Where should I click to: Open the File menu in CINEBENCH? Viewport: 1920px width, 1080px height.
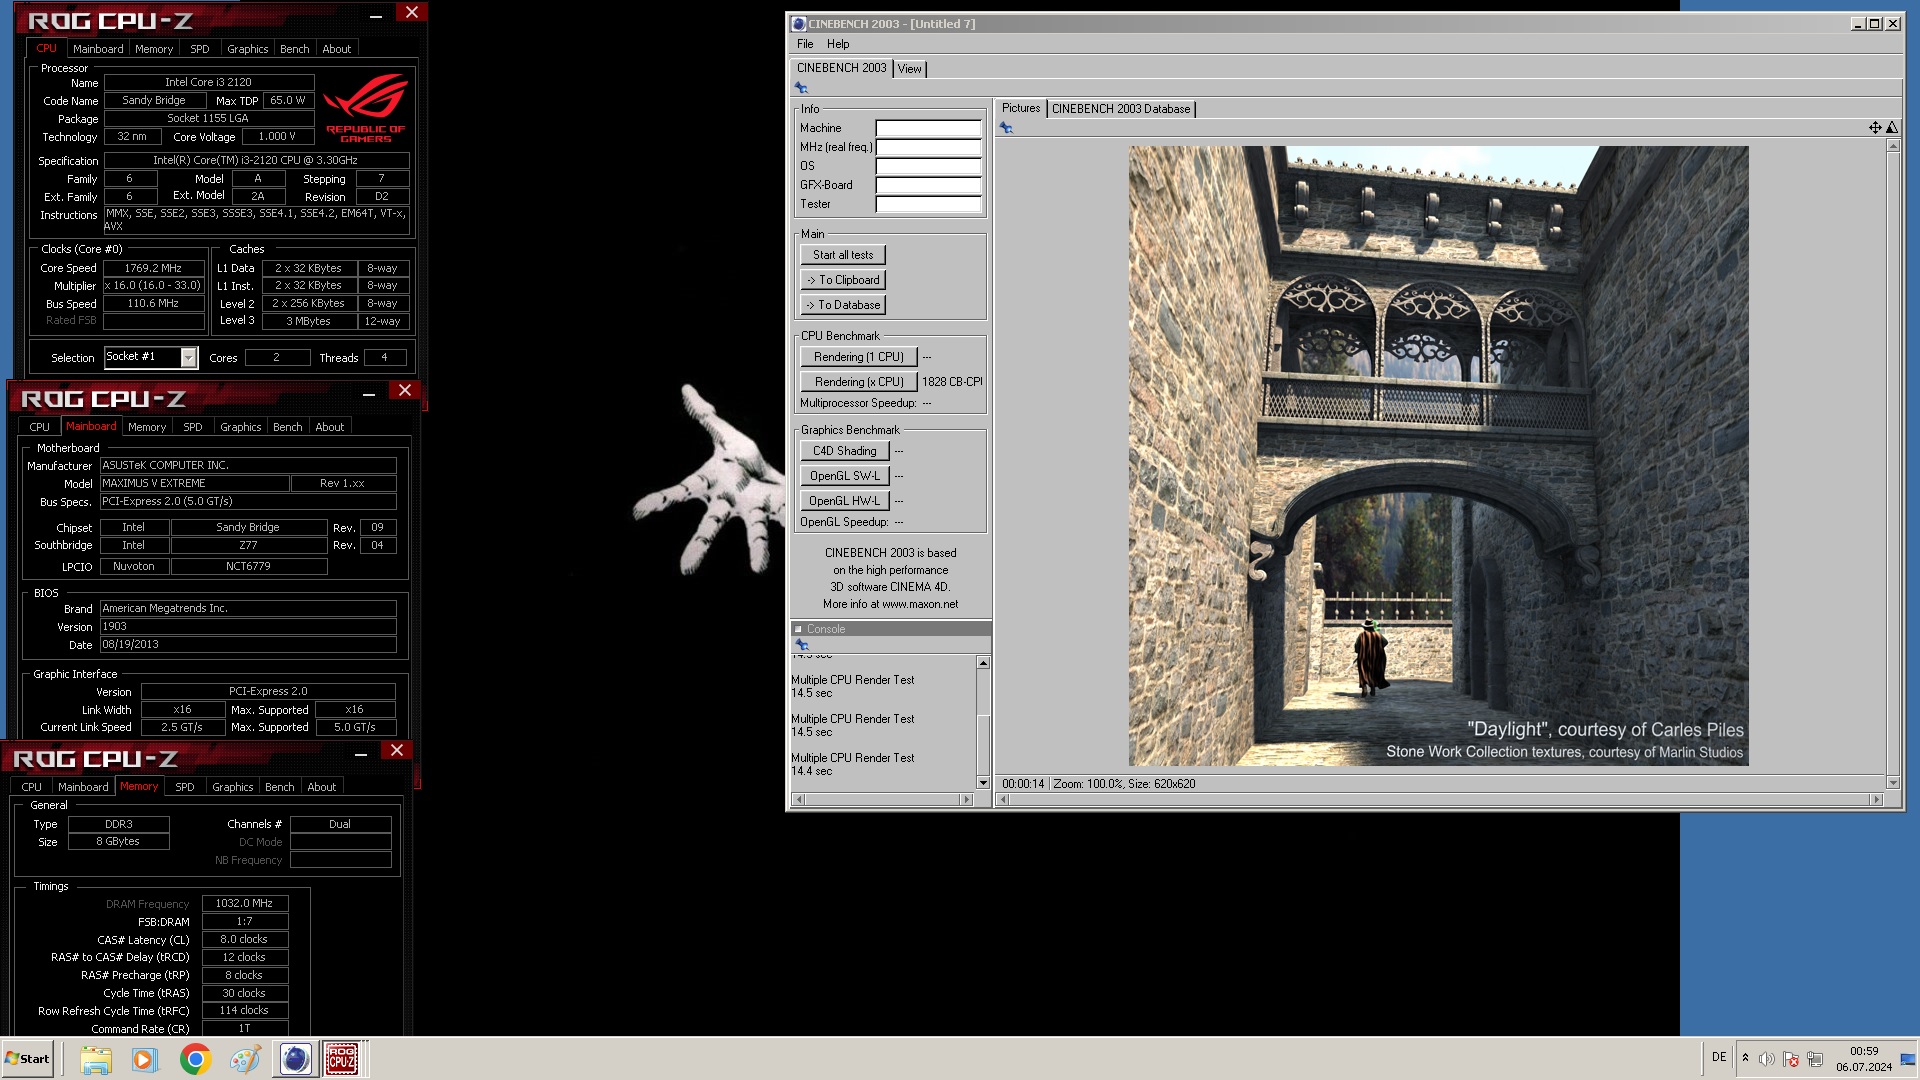click(x=805, y=44)
